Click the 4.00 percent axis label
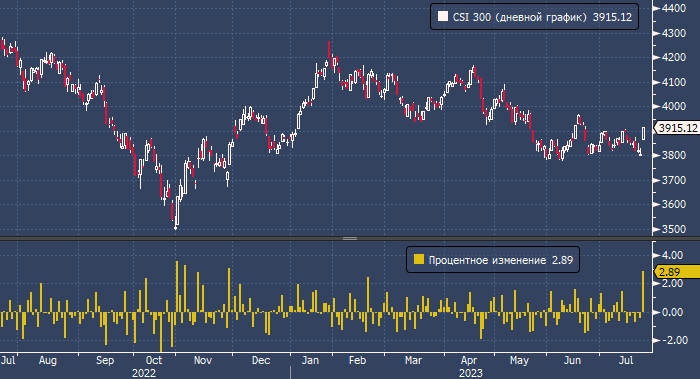Viewport: 700px width, 379px height. 673,255
